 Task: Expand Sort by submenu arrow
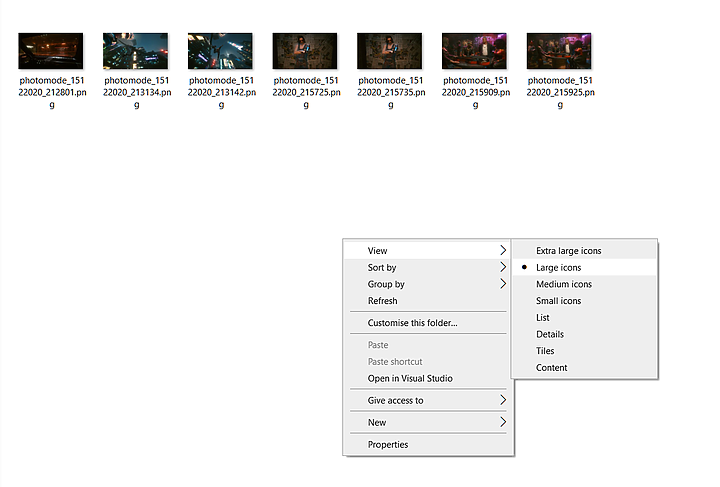point(503,267)
